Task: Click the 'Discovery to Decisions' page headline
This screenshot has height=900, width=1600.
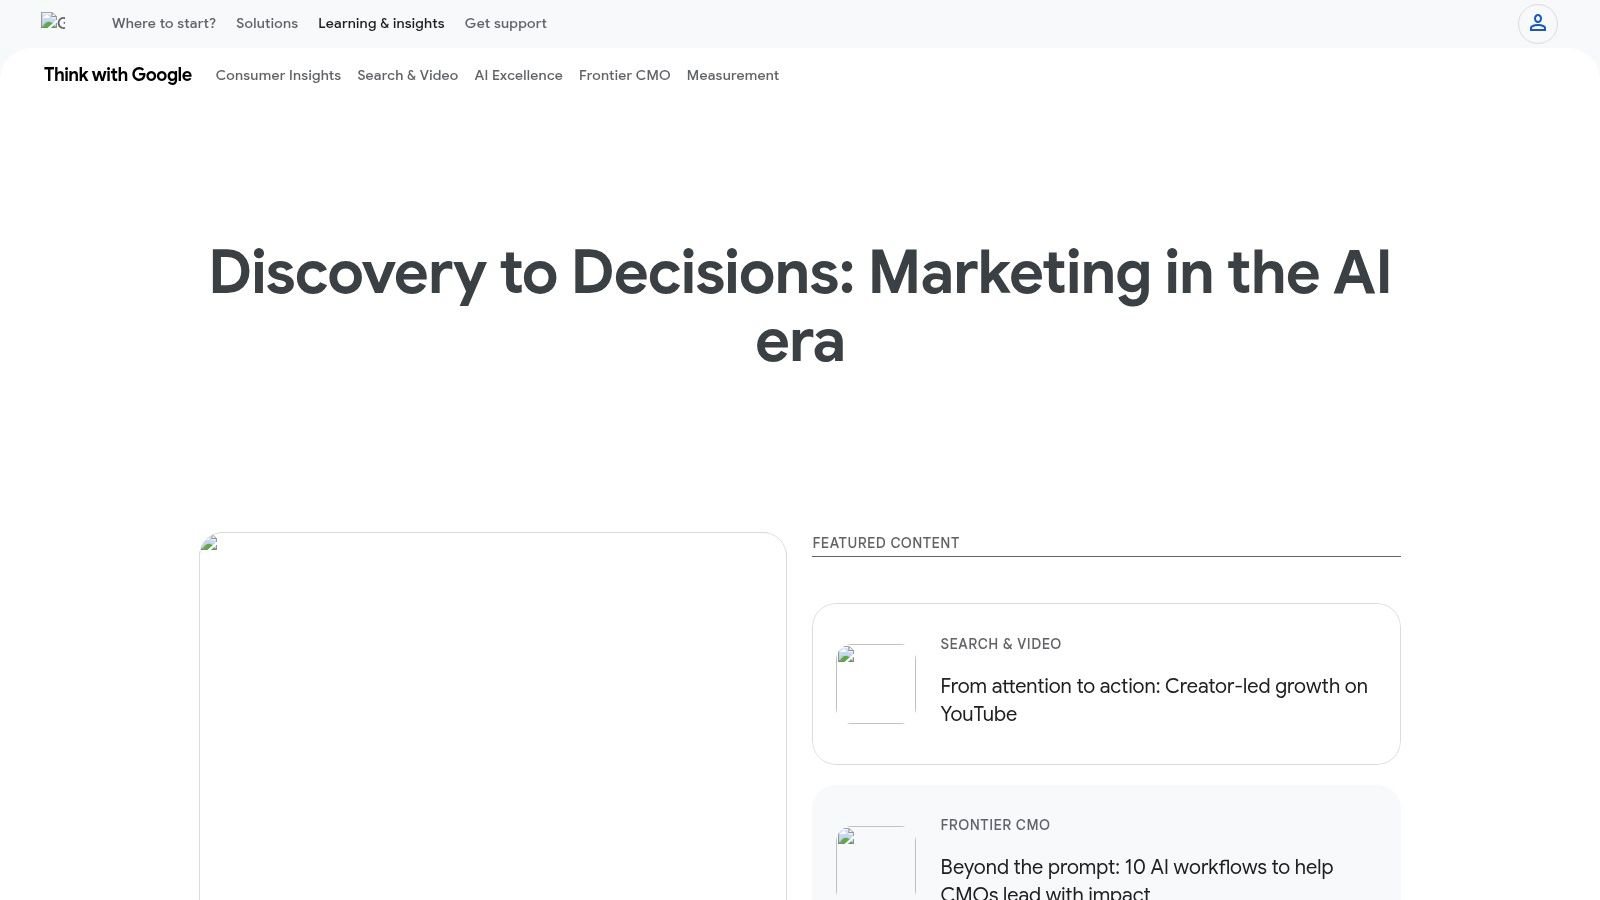Action: point(800,306)
